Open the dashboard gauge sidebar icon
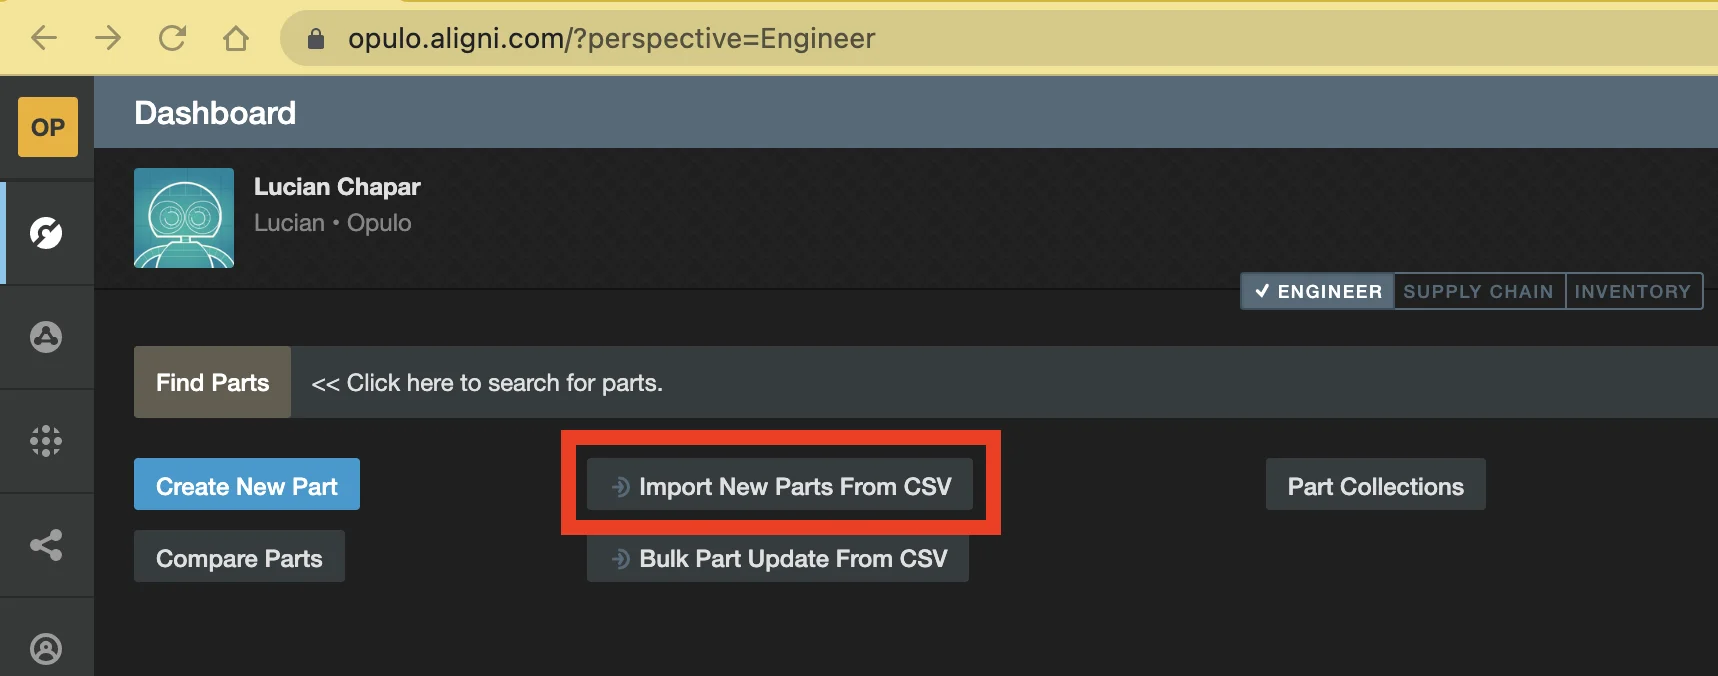Viewport: 1718px width, 676px height. tap(46, 233)
